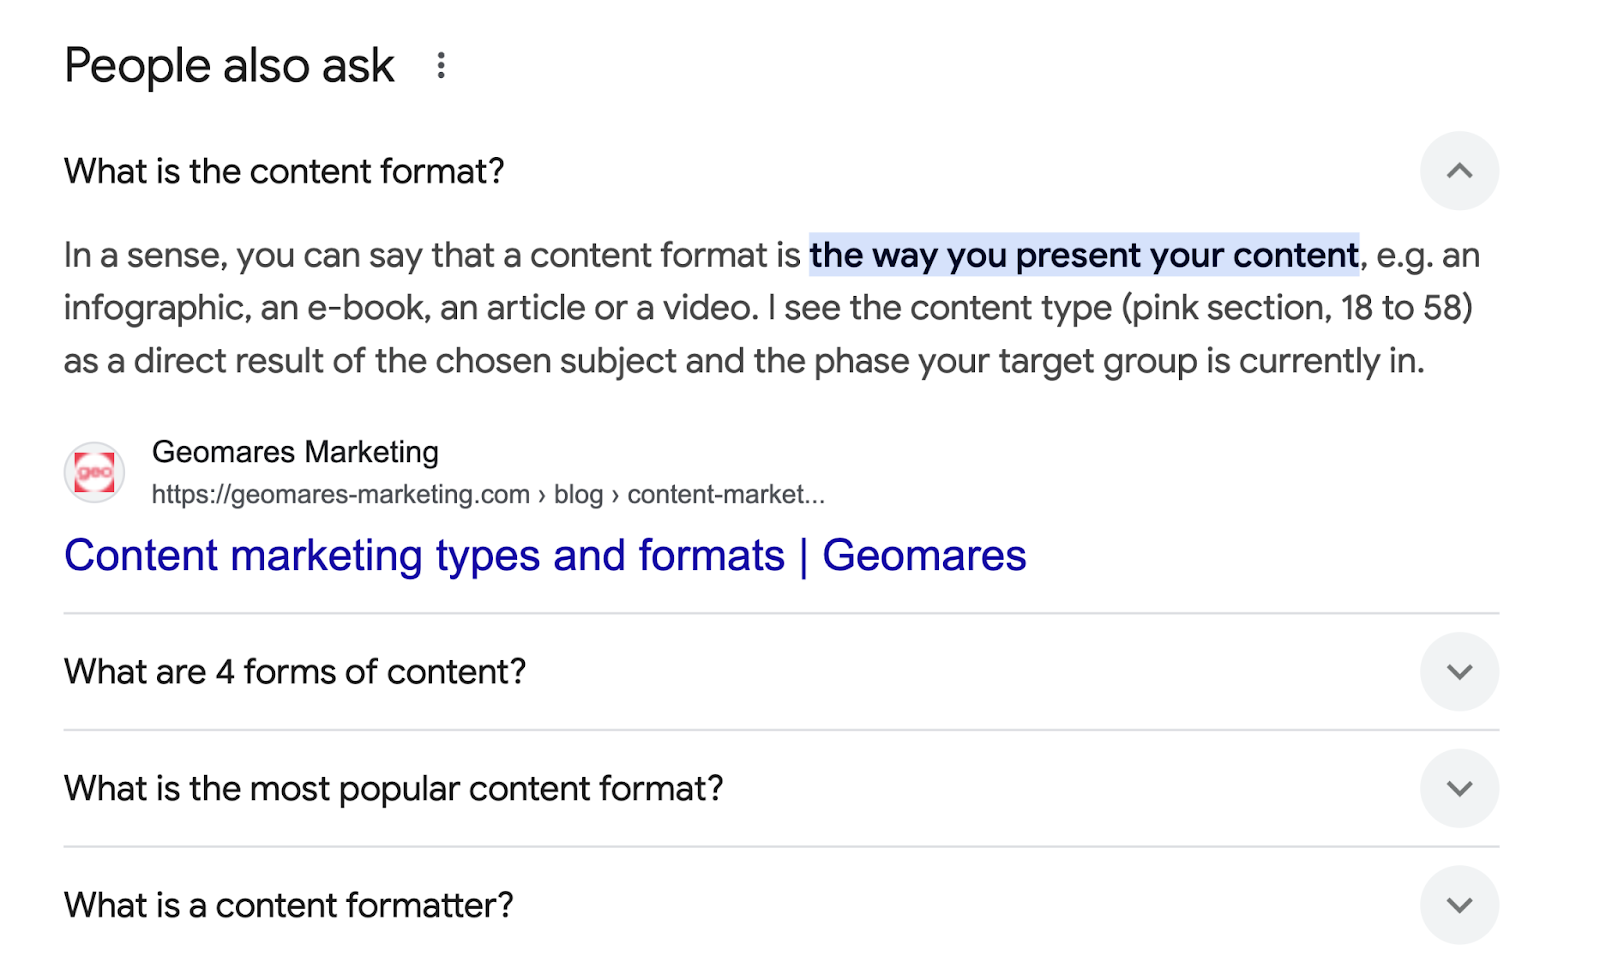Screen dimensions: 1600x959
Task: Open the 'Content marketing types and formats' link
Action: click(545, 556)
